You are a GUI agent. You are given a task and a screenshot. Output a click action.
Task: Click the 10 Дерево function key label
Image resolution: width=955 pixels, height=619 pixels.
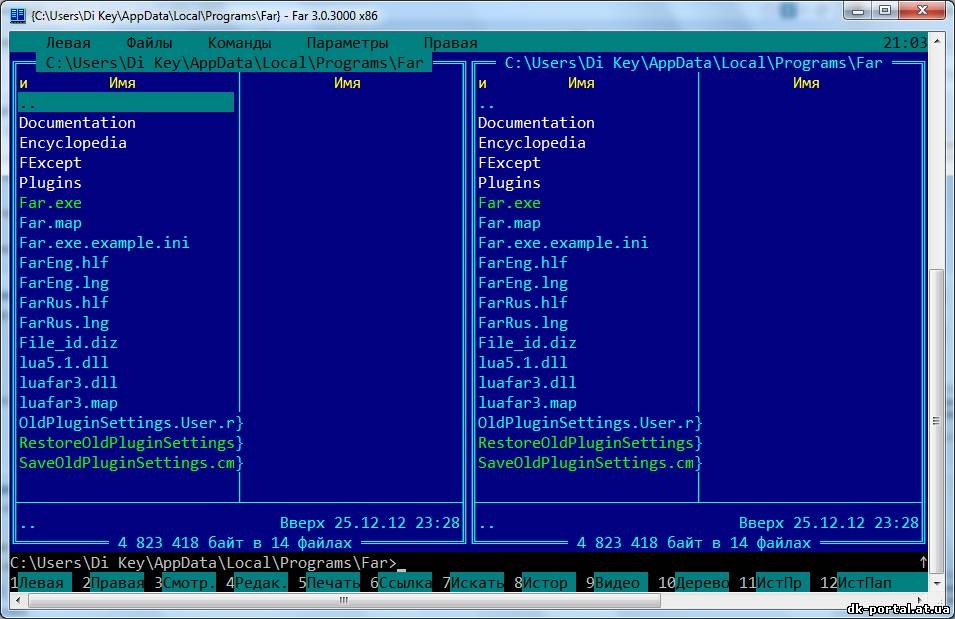693,583
